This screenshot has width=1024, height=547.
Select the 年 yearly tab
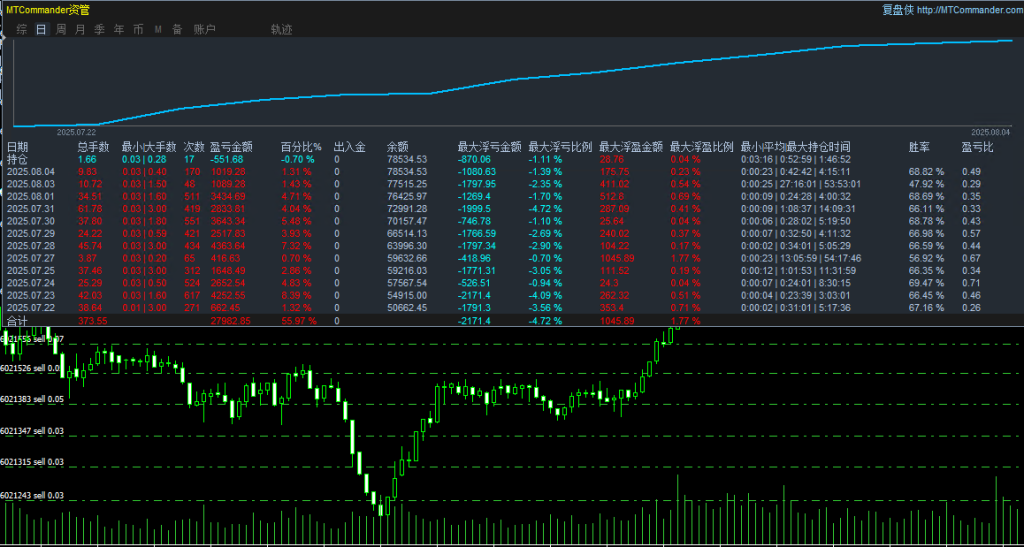pos(119,30)
